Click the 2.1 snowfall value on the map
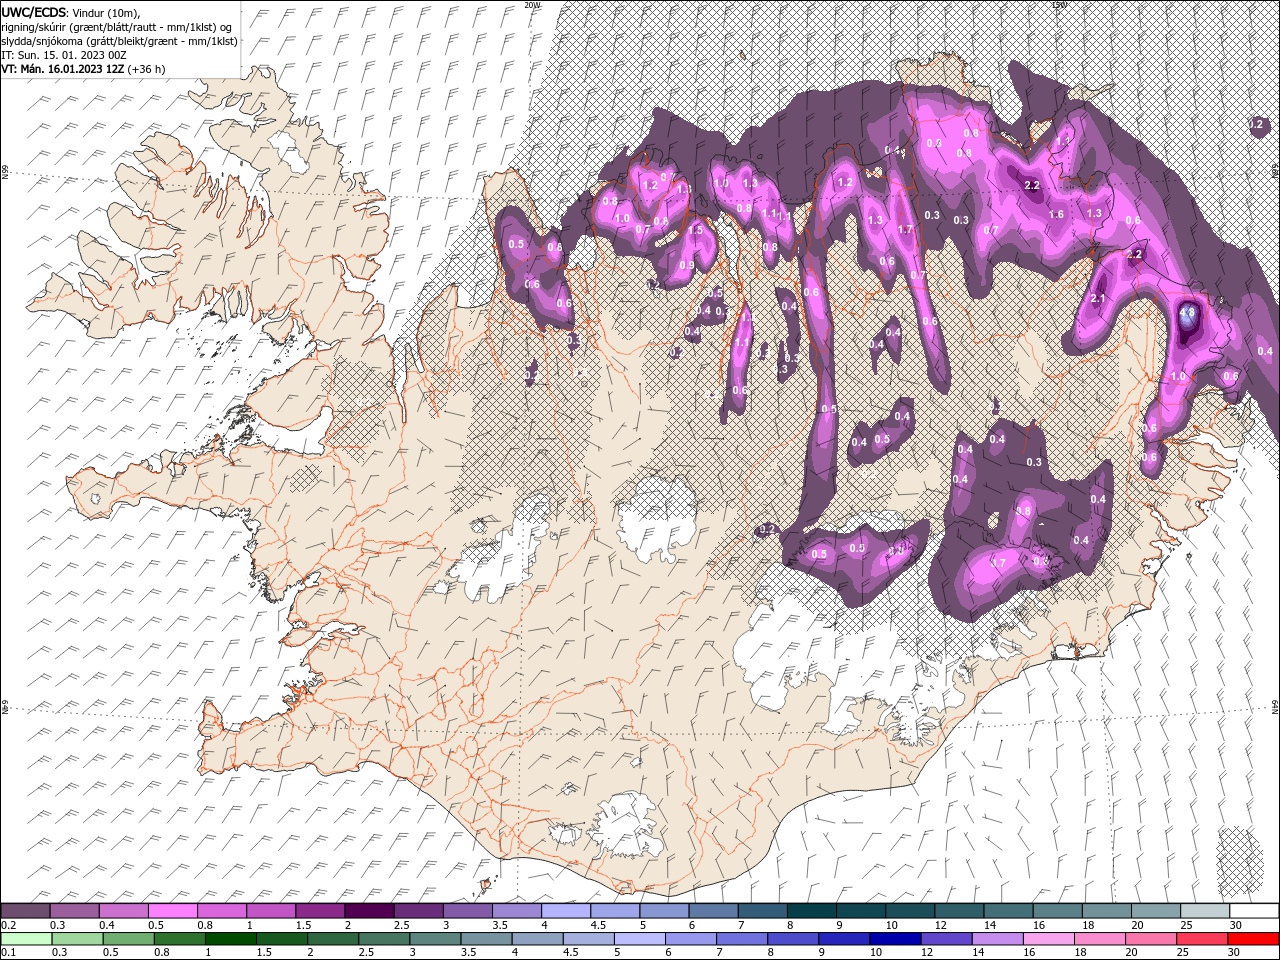Image resolution: width=1280 pixels, height=960 pixels. click(1097, 298)
